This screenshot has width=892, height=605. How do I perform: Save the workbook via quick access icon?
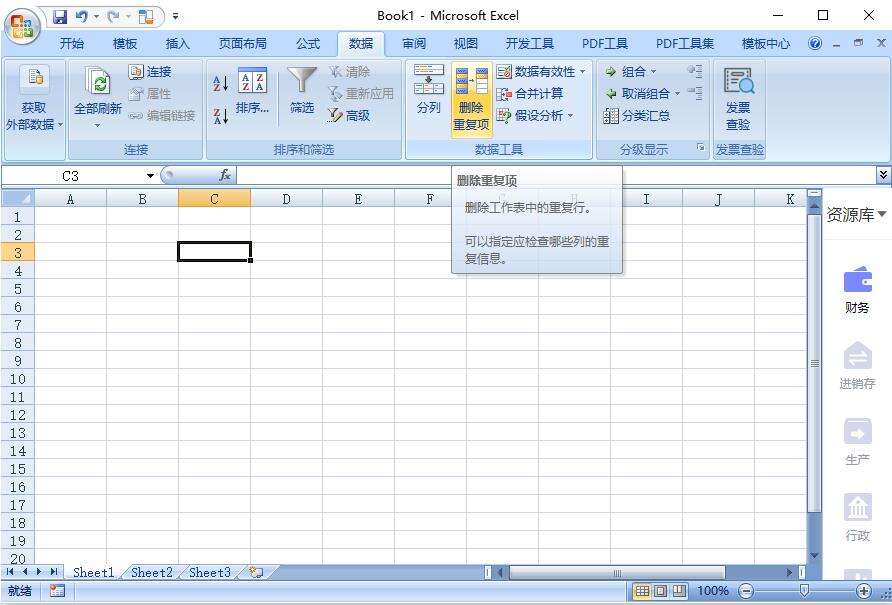(x=60, y=17)
